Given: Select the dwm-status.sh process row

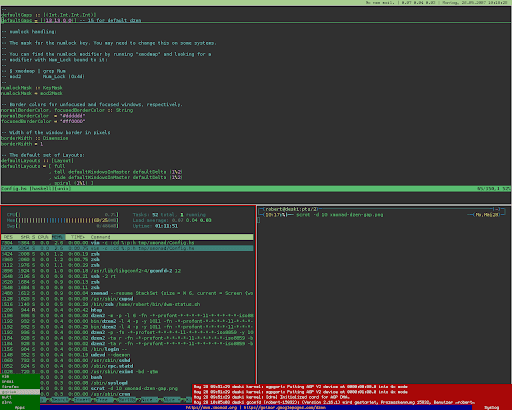Looking at the screenshot, I should coord(127,304).
